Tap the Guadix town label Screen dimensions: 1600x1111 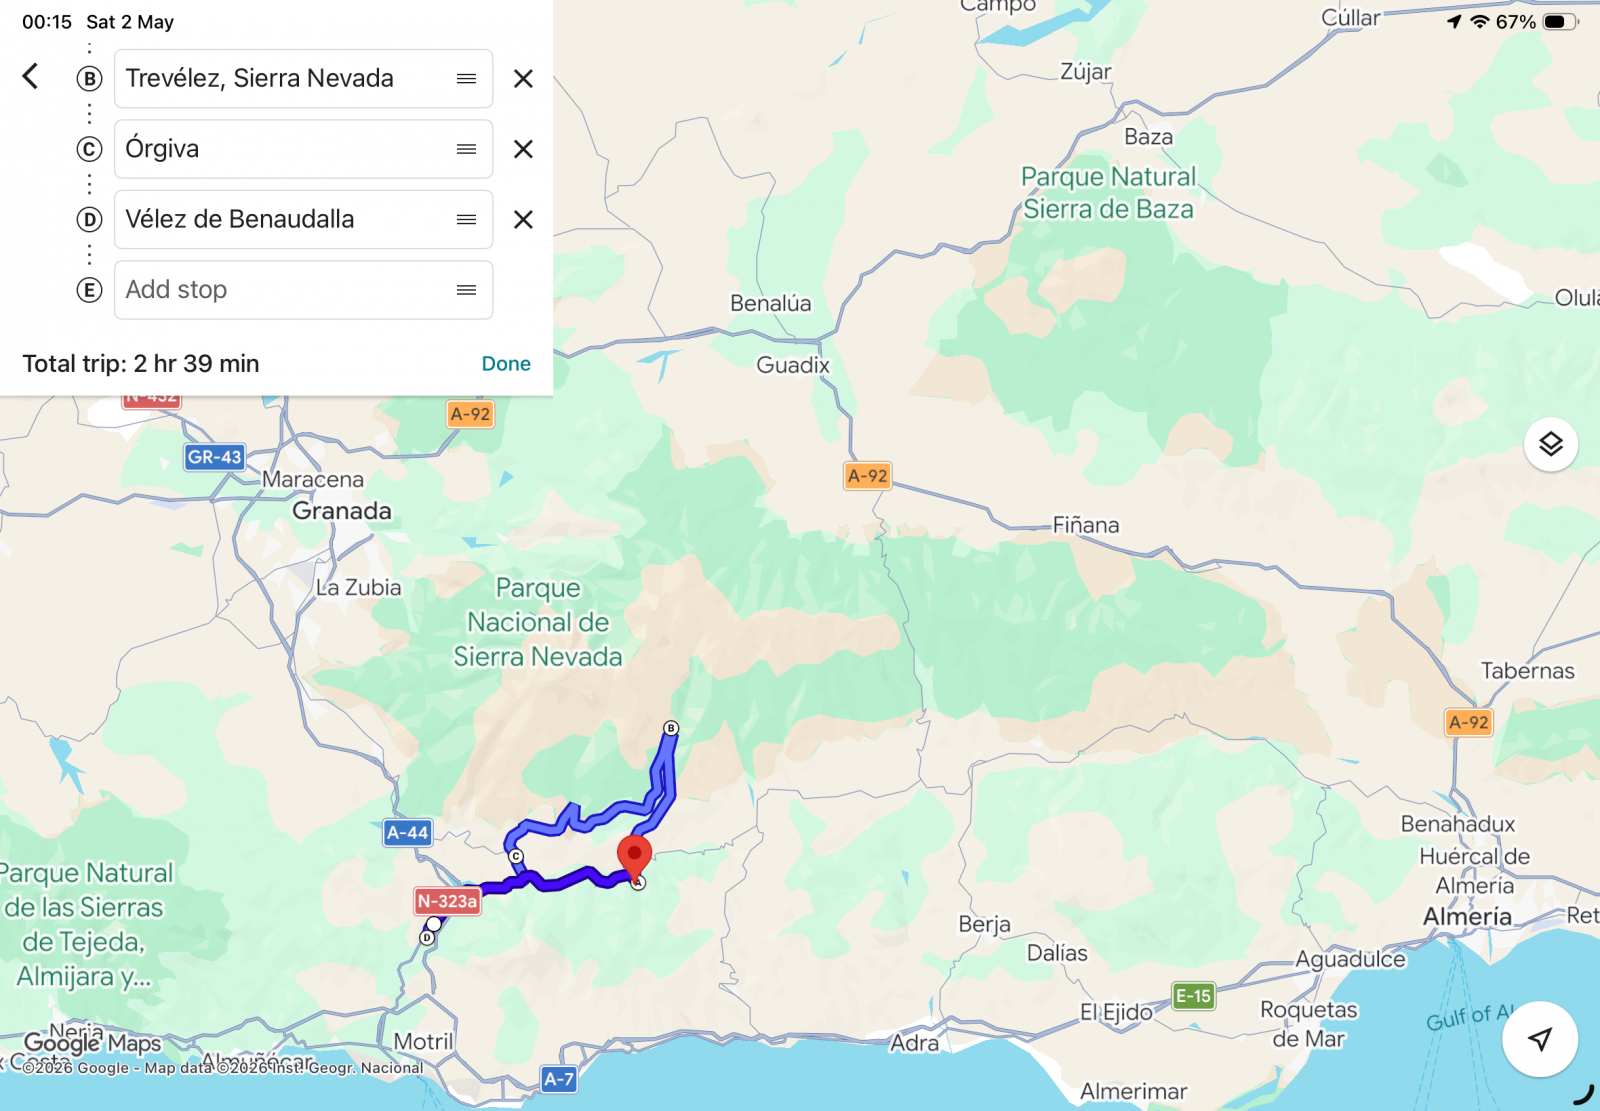click(x=793, y=365)
